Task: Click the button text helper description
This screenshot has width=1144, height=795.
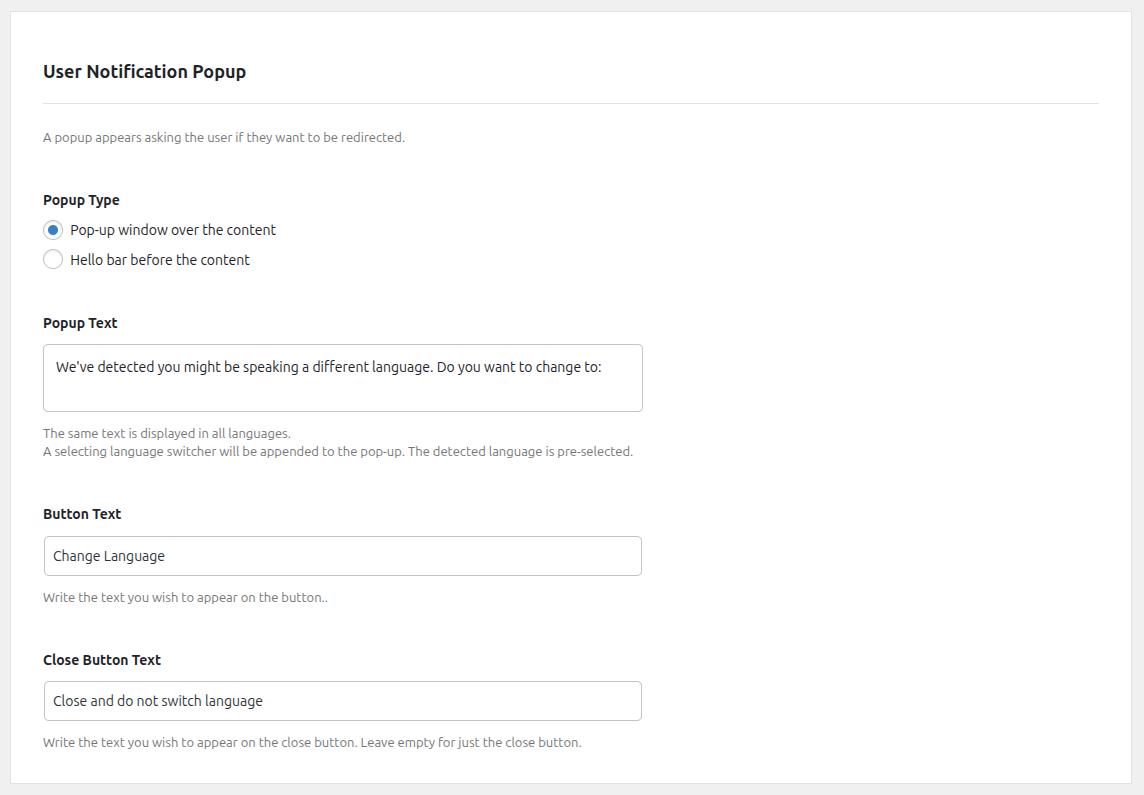Action: [185, 596]
